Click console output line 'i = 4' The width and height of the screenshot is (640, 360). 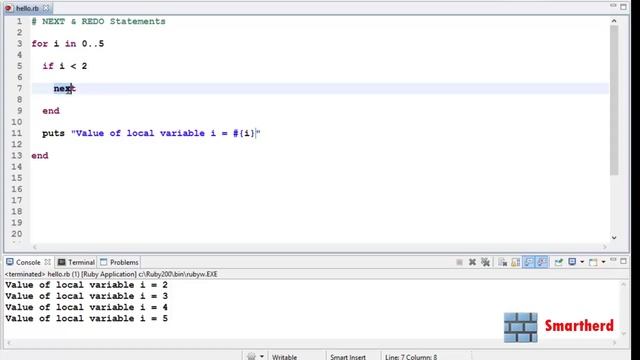click(86, 307)
